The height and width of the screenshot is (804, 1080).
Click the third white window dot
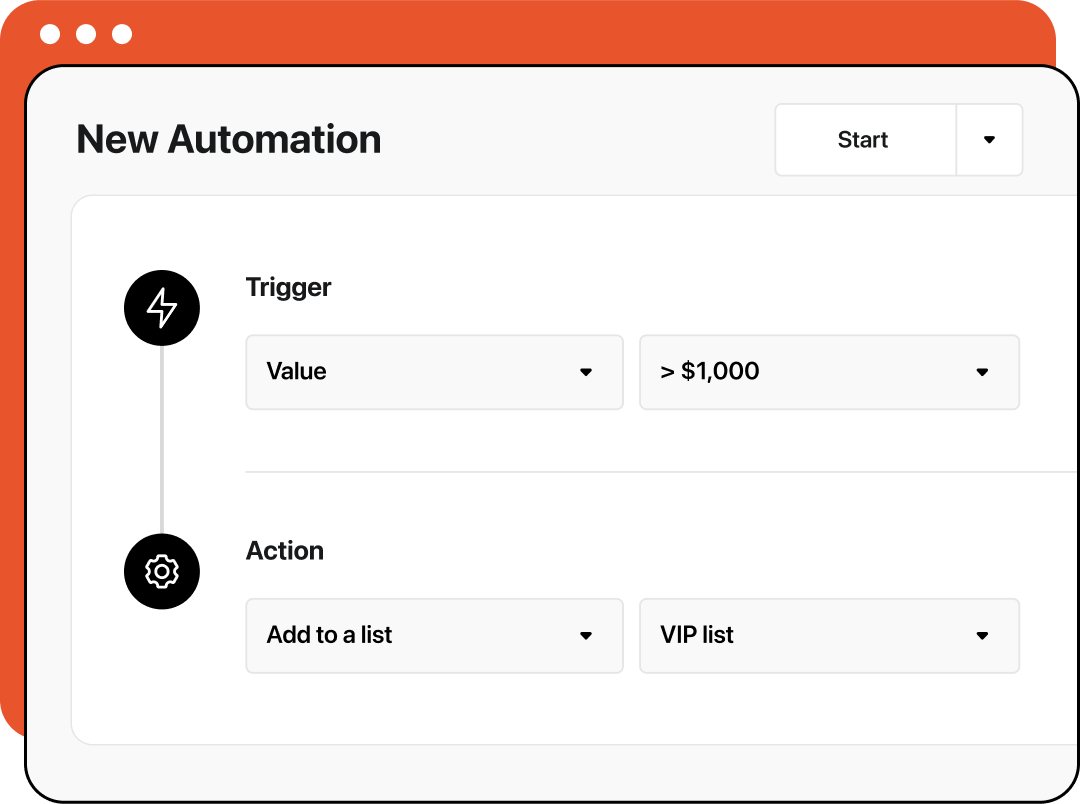122,35
